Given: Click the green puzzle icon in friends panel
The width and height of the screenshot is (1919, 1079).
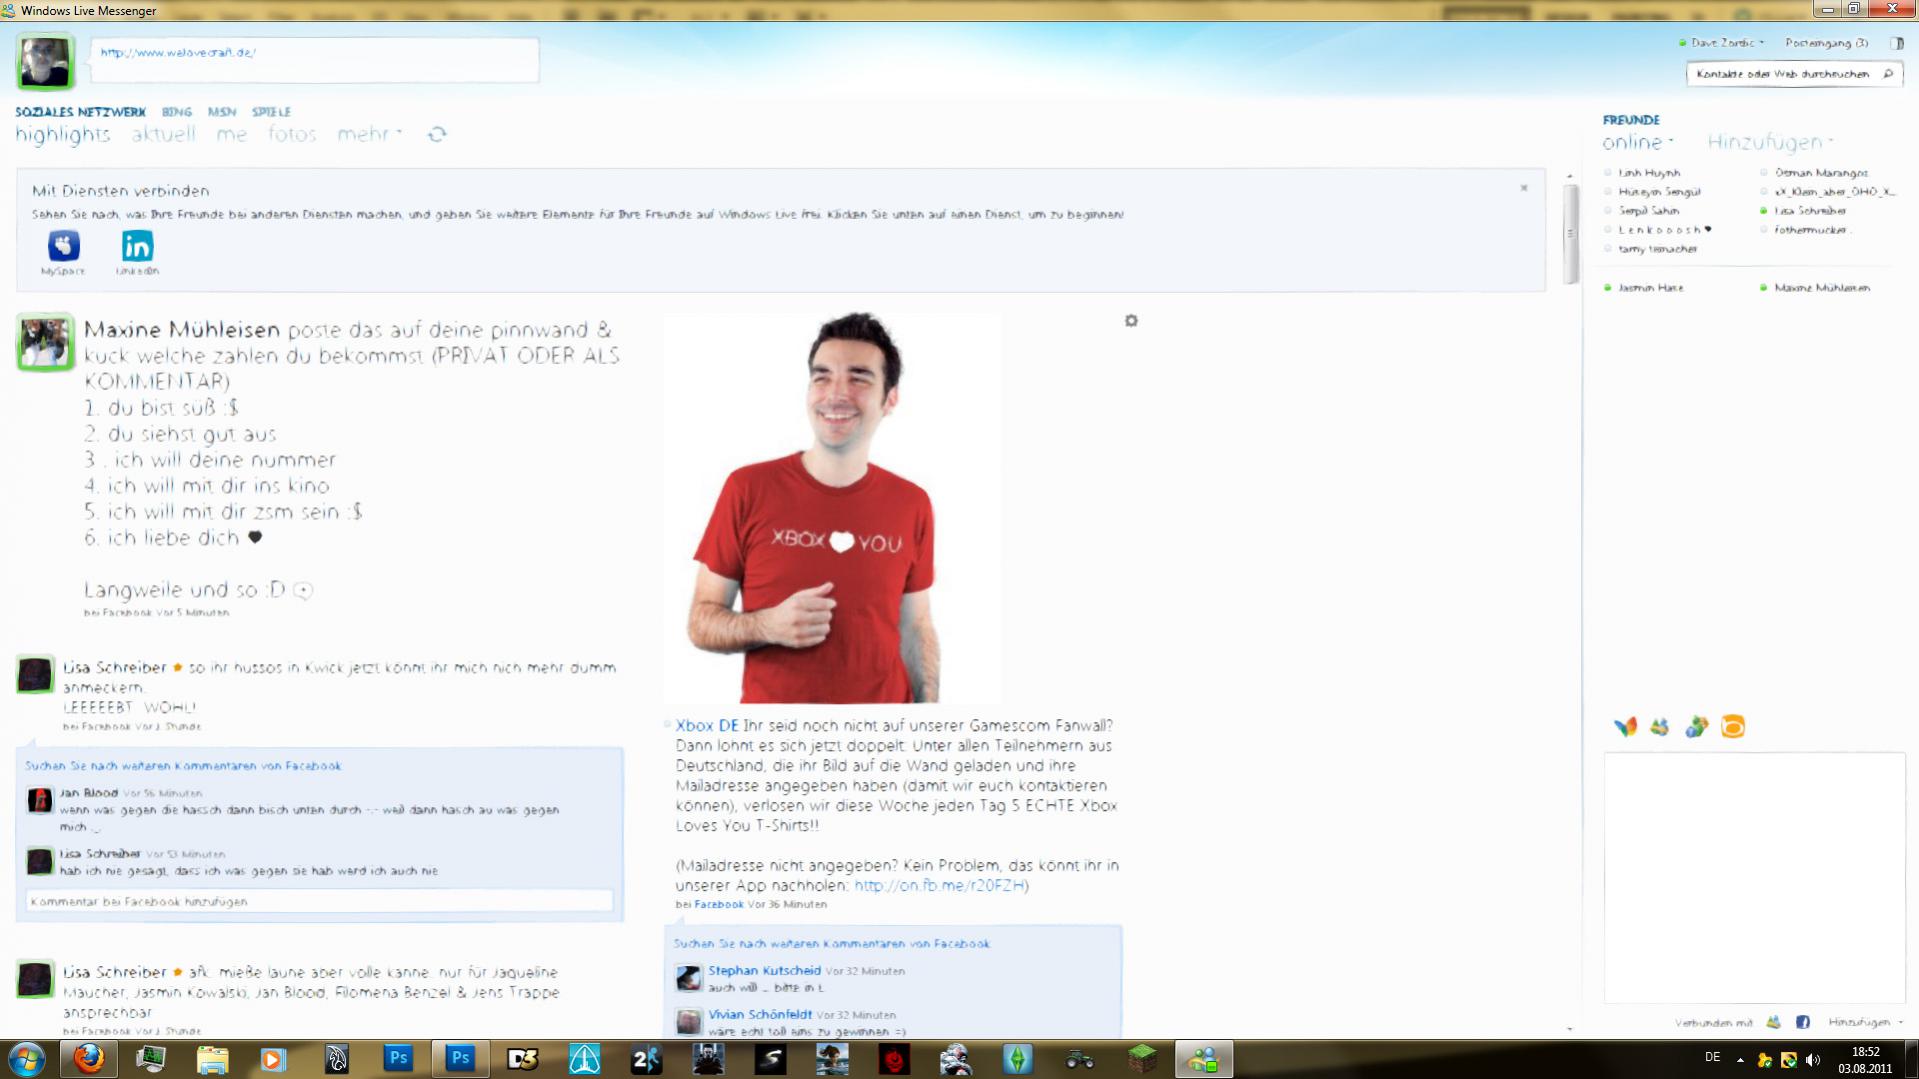Looking at the screenshot, I should (1697, 727).
